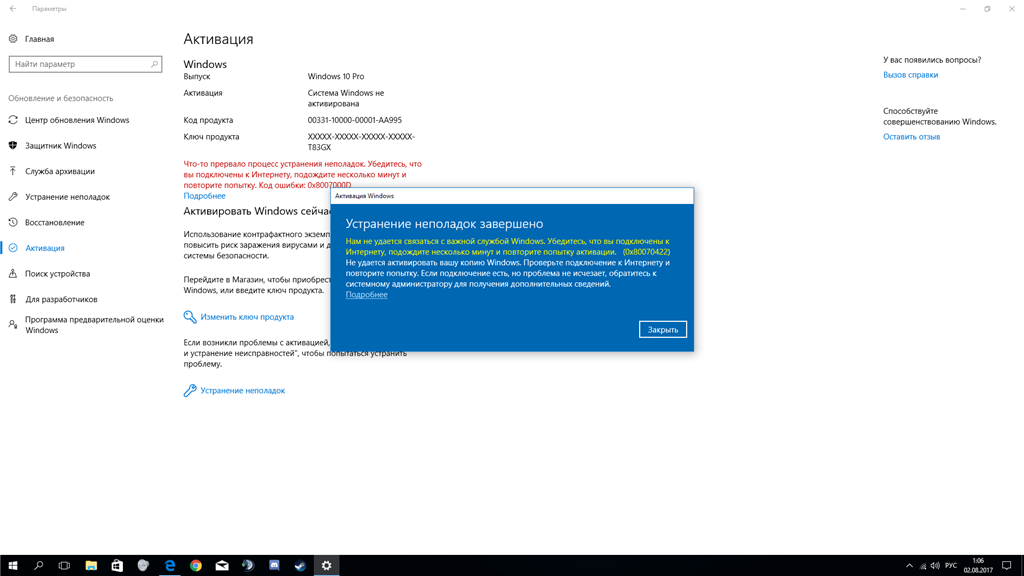Click the tools icon for Для разработчиков
This screenshot has width=1024, height=576.
coord(13,299)
